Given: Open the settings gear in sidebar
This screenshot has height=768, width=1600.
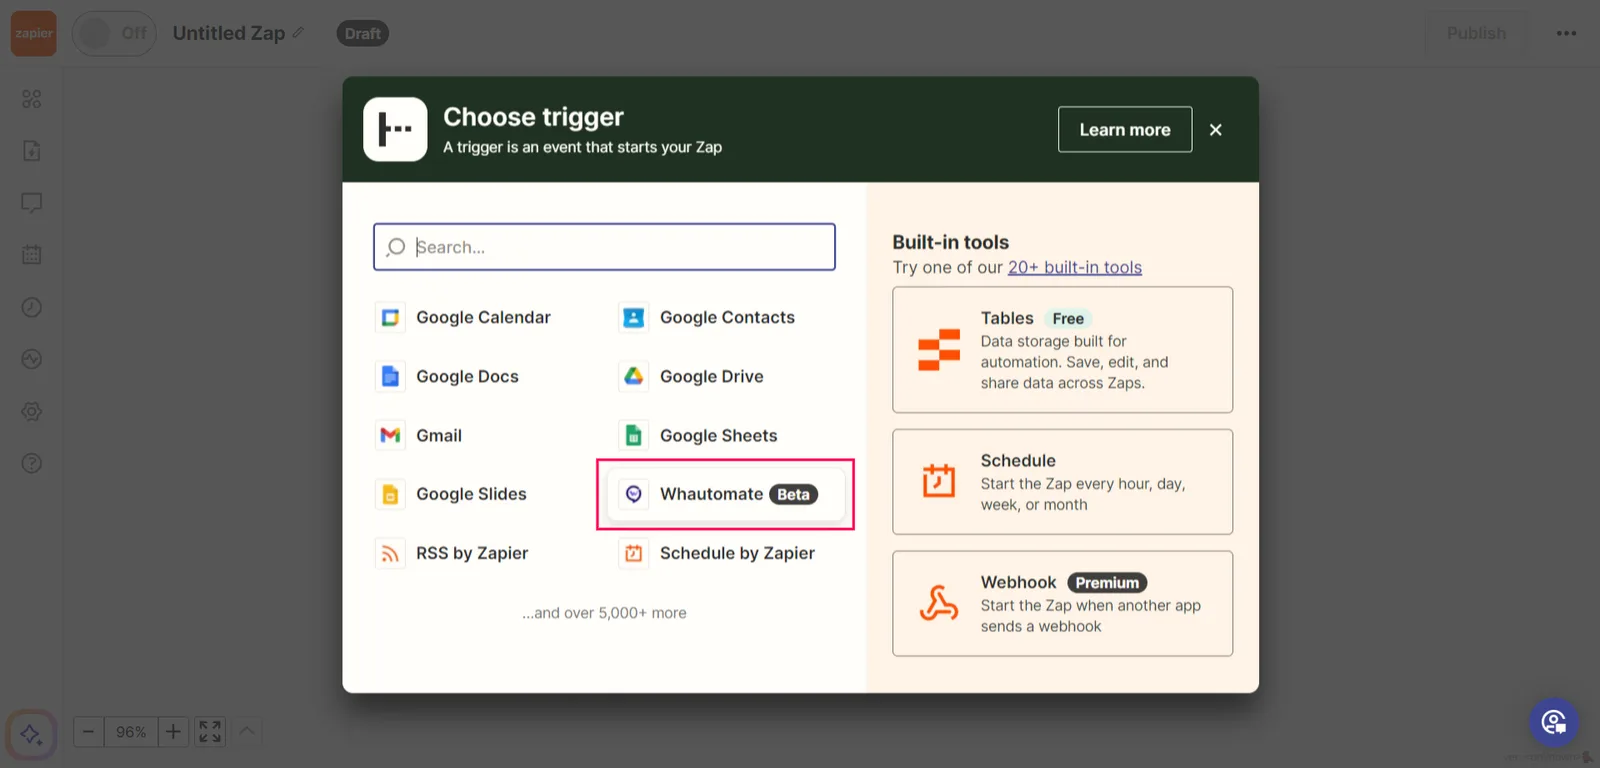Looking at the screenshot, I should (32, 411).
